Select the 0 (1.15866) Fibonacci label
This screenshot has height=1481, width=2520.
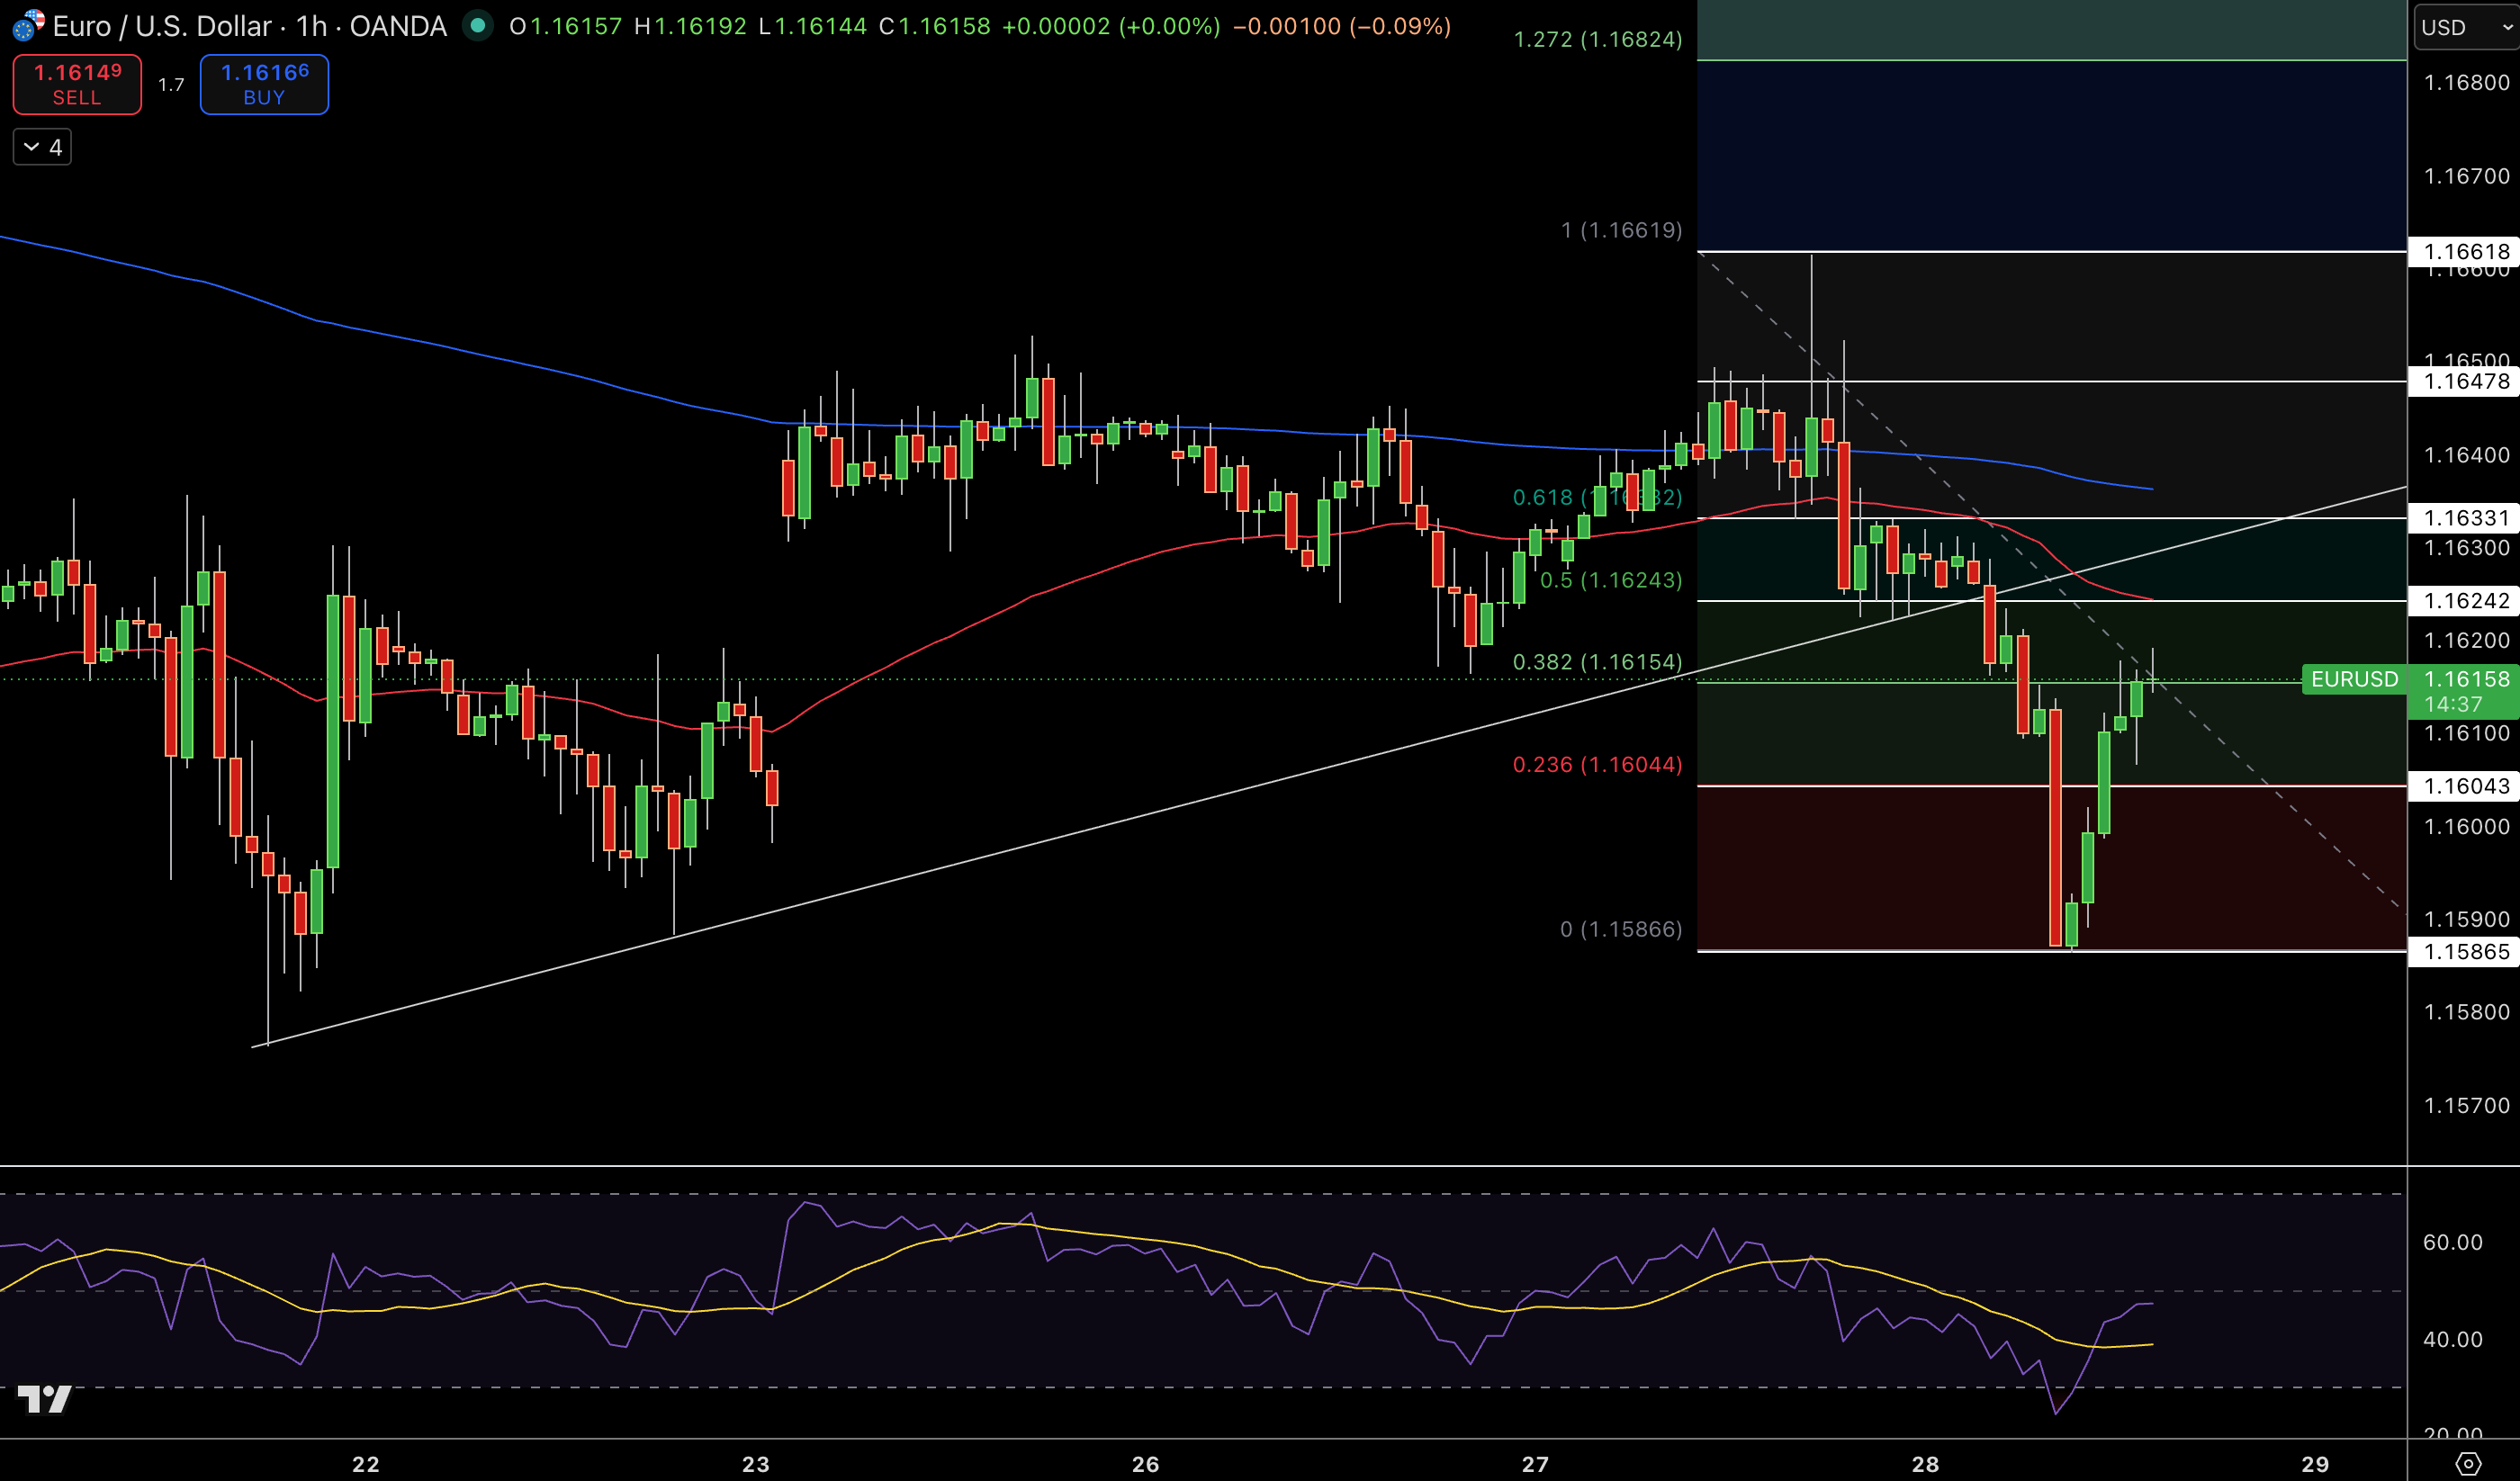(x=1621, y=929)
